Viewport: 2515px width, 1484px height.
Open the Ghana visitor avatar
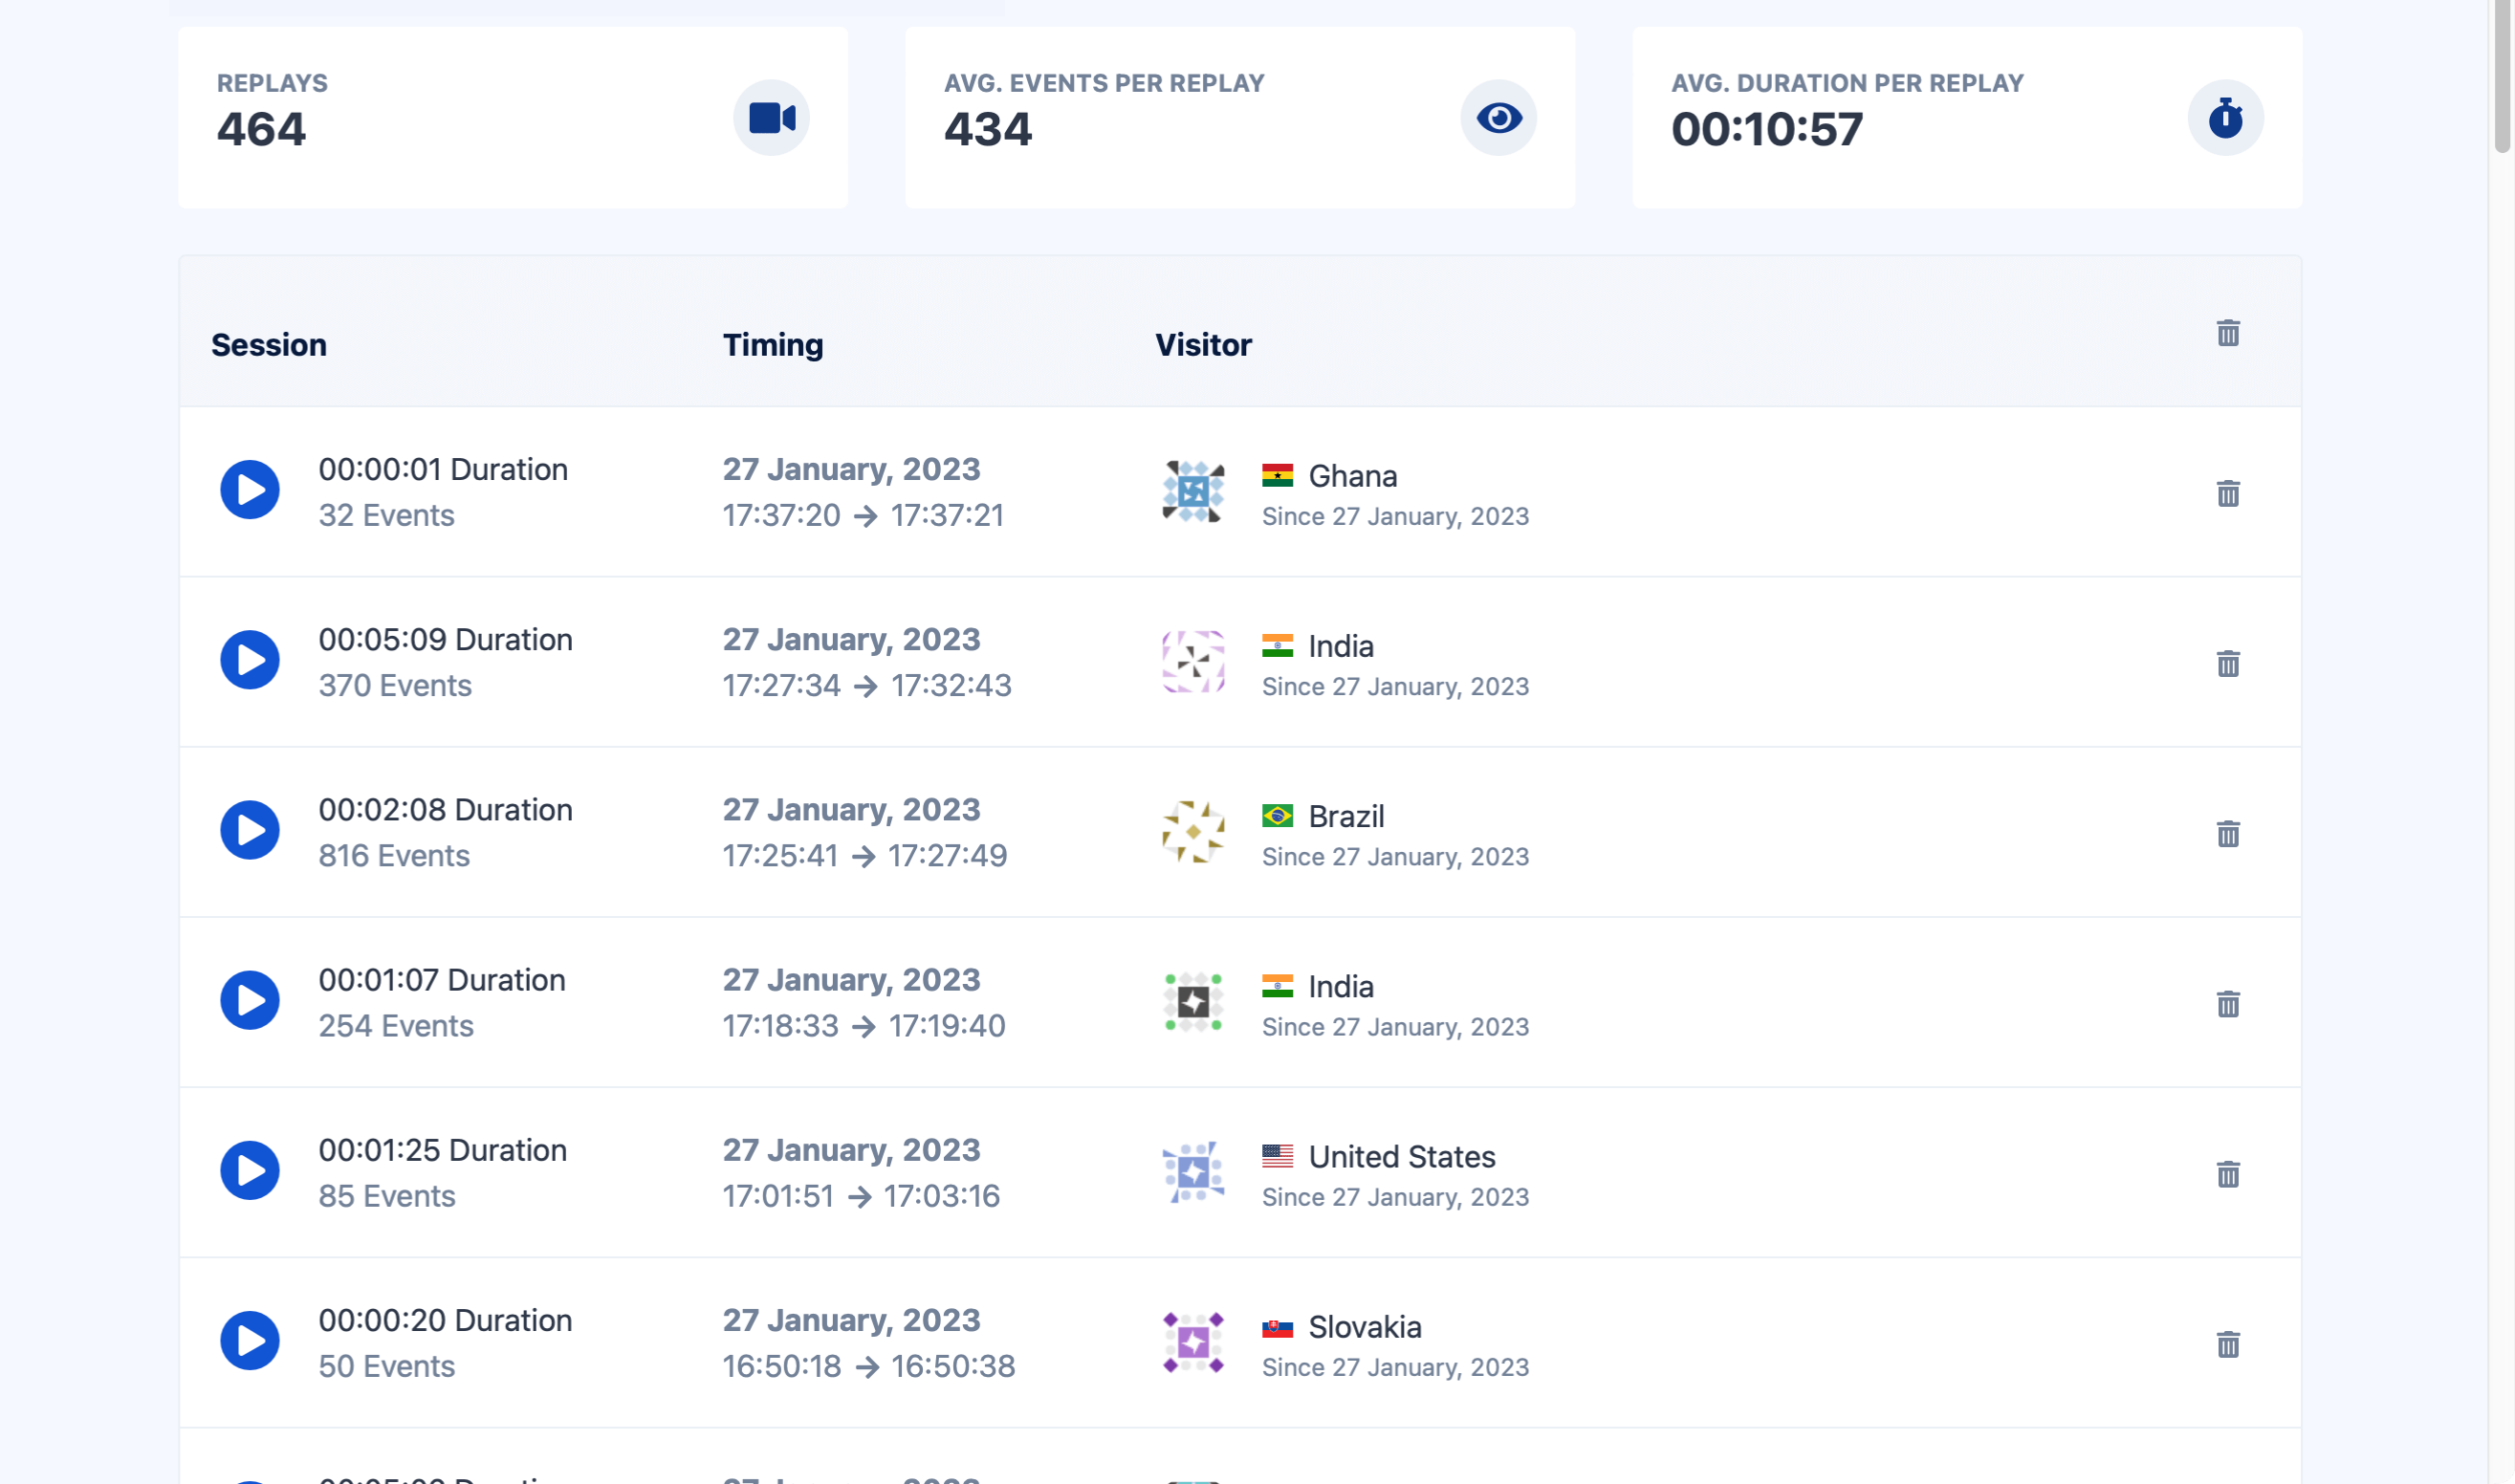(x=1193, y=491)
